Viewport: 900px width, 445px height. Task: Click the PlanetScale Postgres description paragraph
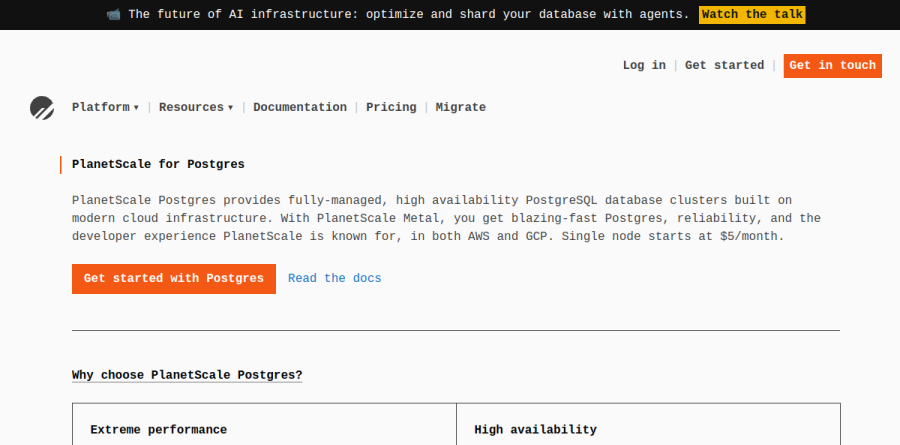click(x=446, y=218)
